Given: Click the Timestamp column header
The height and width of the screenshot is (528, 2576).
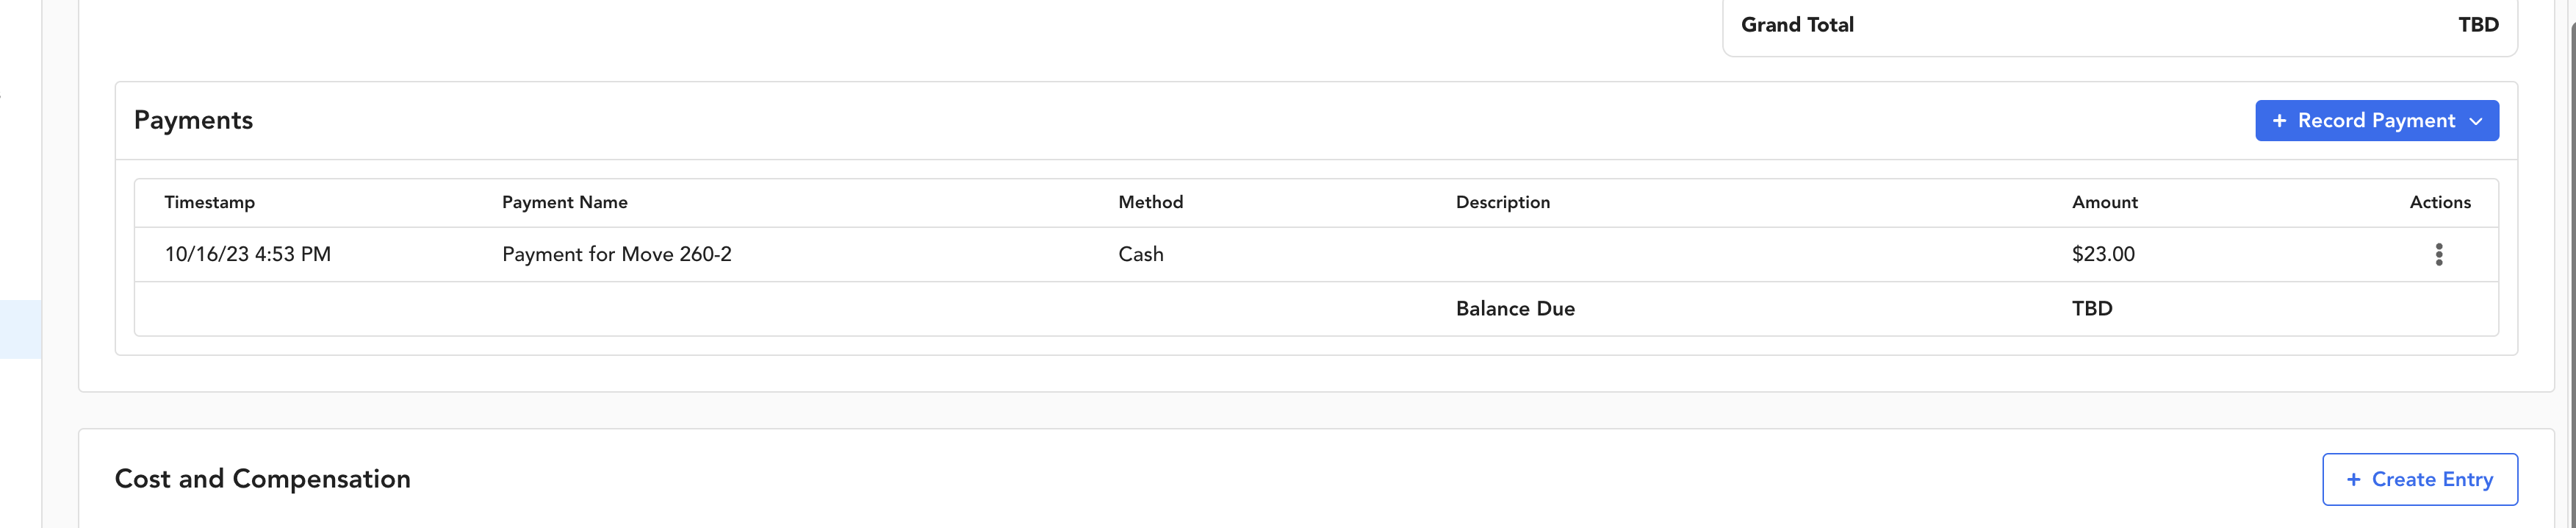Looking at the screenshot, I should tap(209, 202).
